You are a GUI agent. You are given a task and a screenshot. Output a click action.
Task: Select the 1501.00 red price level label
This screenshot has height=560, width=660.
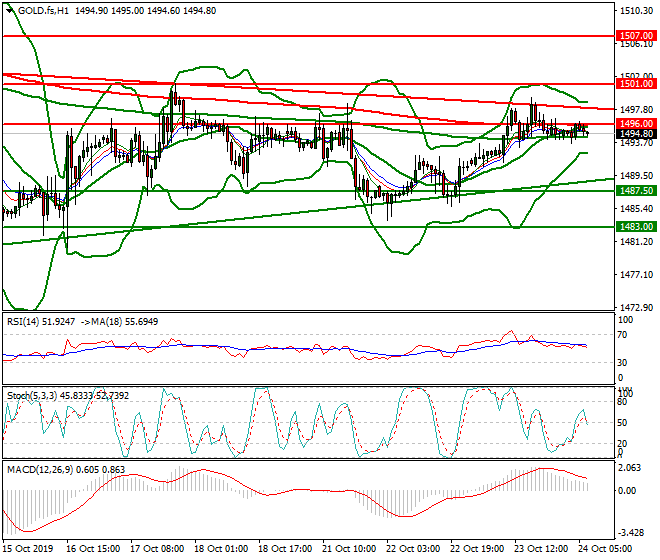[636, 84]
